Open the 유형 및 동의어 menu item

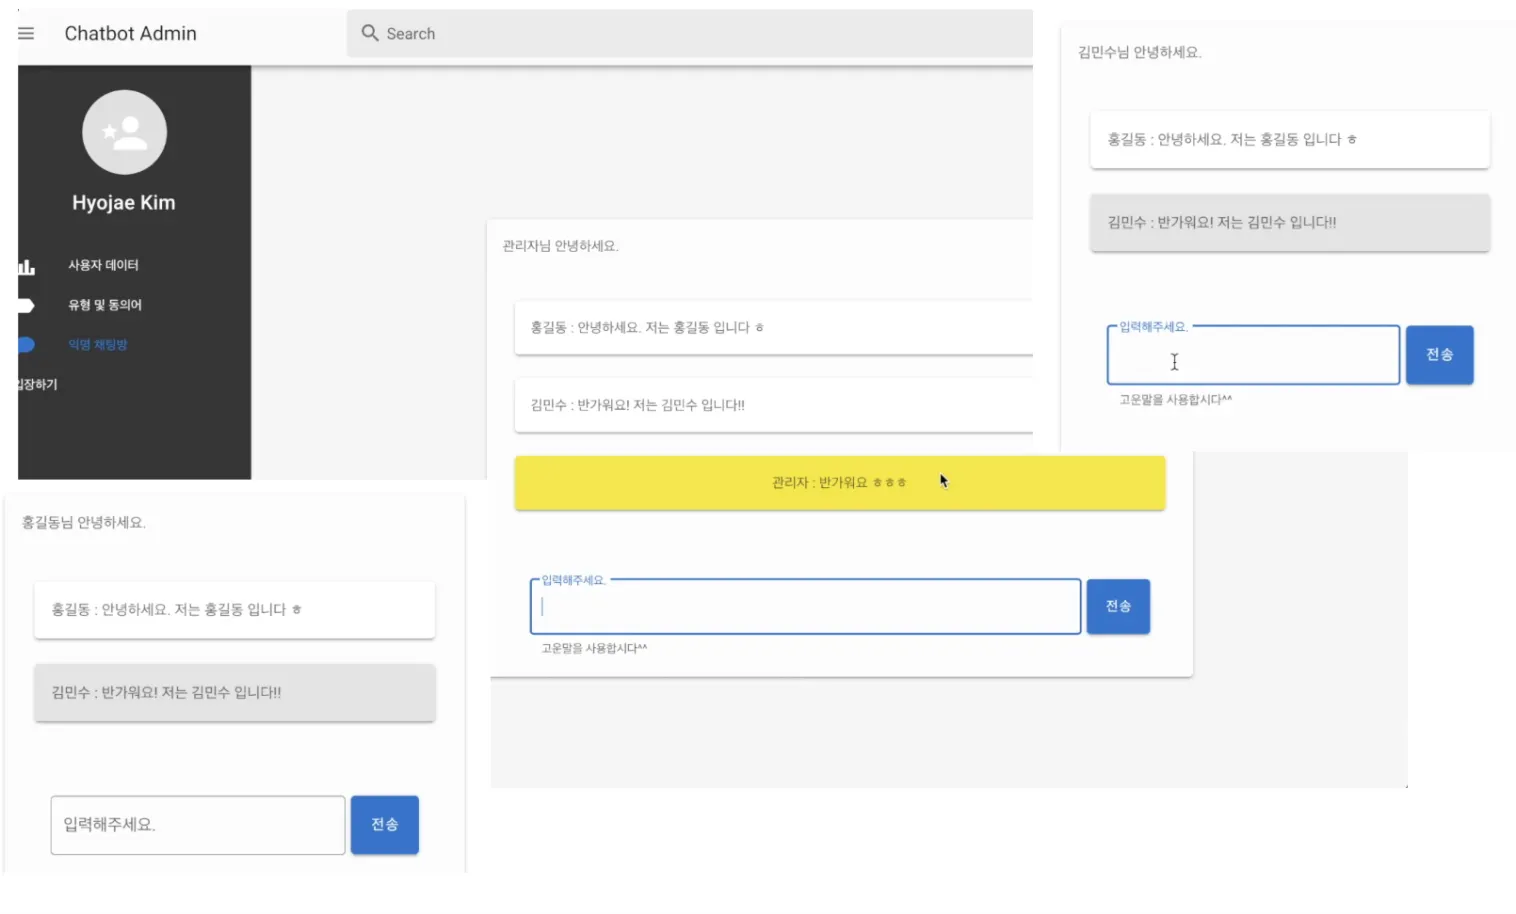pyautogui.click(x=105, y=305)
